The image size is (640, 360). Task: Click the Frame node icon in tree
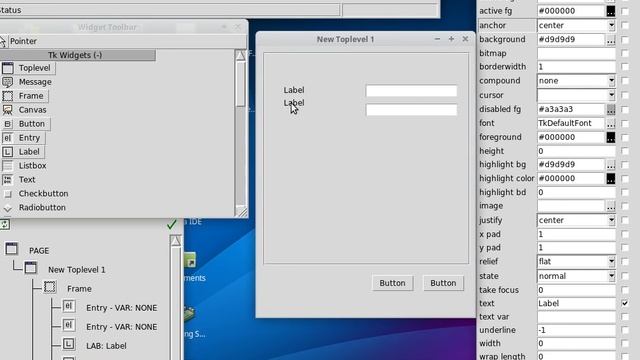[50, 287]
